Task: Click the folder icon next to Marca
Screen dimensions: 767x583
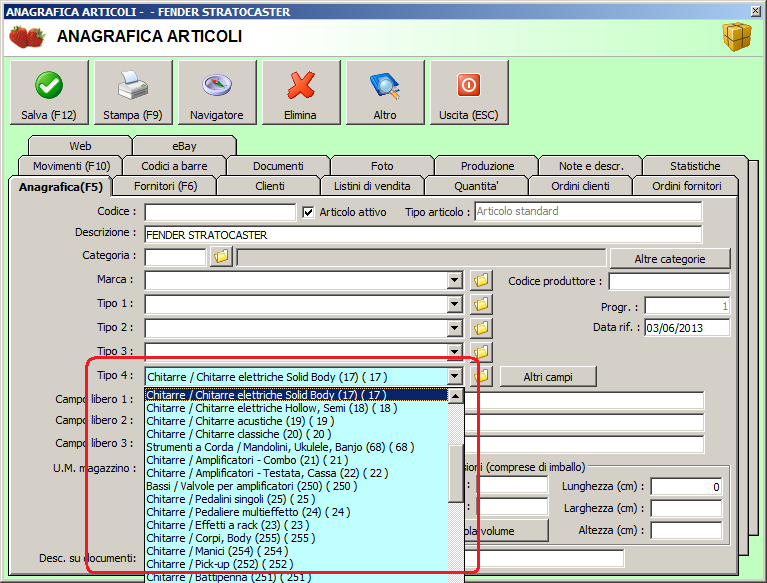Action: (x=481, y=280)
